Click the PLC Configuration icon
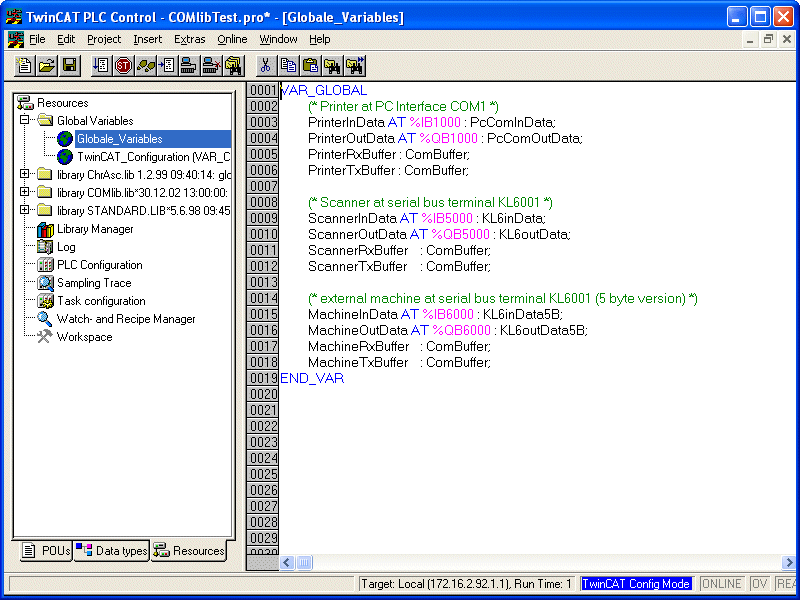 (45, 265)
